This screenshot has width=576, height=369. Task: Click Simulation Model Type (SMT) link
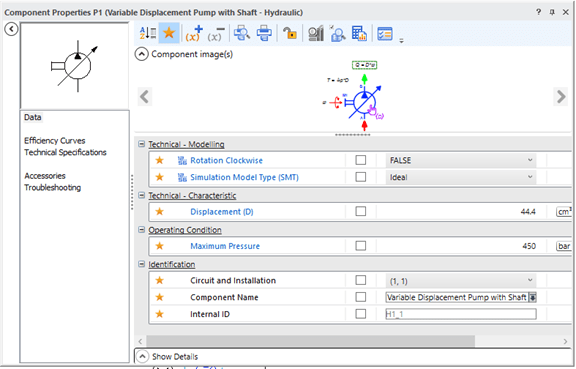click(x=244, y=177)
